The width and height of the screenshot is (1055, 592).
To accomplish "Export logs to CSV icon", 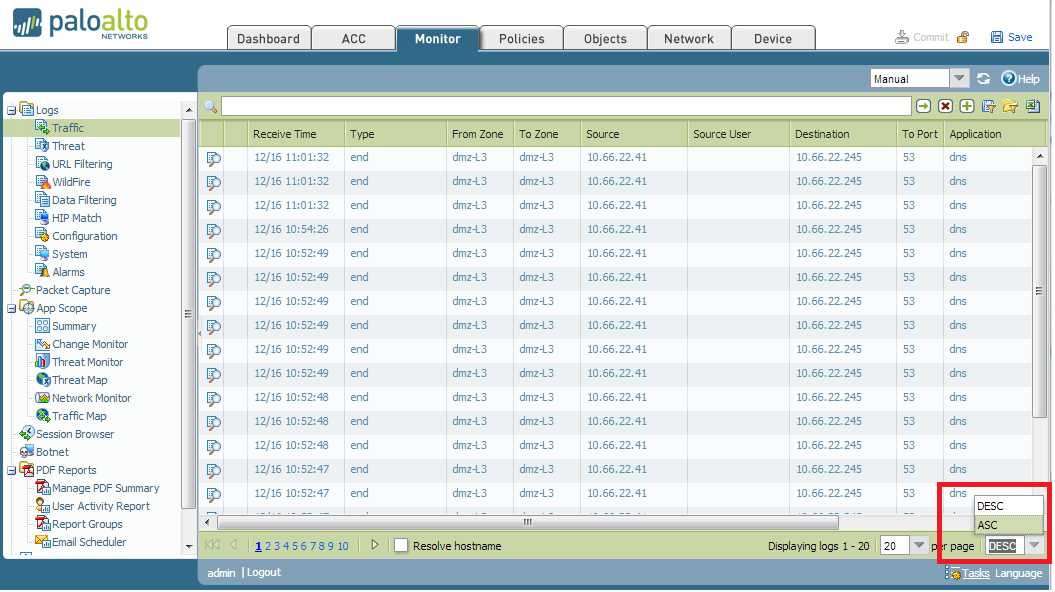I will click(1033, 106).
